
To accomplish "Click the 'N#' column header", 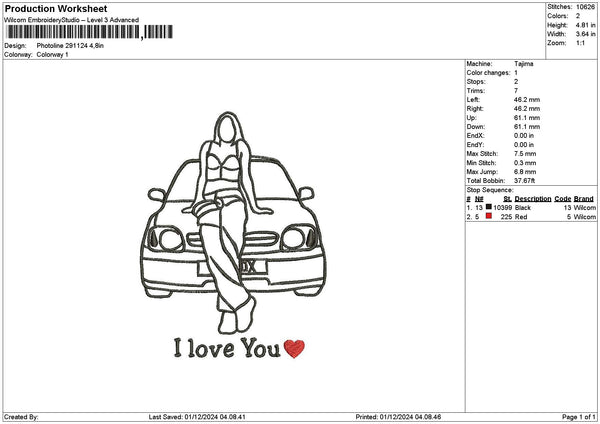I will point(479,199).
